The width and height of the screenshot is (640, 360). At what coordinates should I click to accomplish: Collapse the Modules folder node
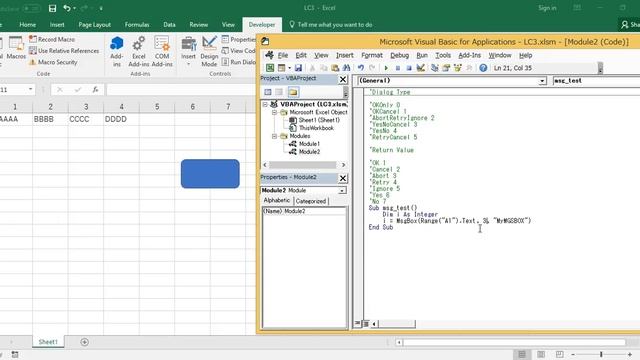(274, 136)
